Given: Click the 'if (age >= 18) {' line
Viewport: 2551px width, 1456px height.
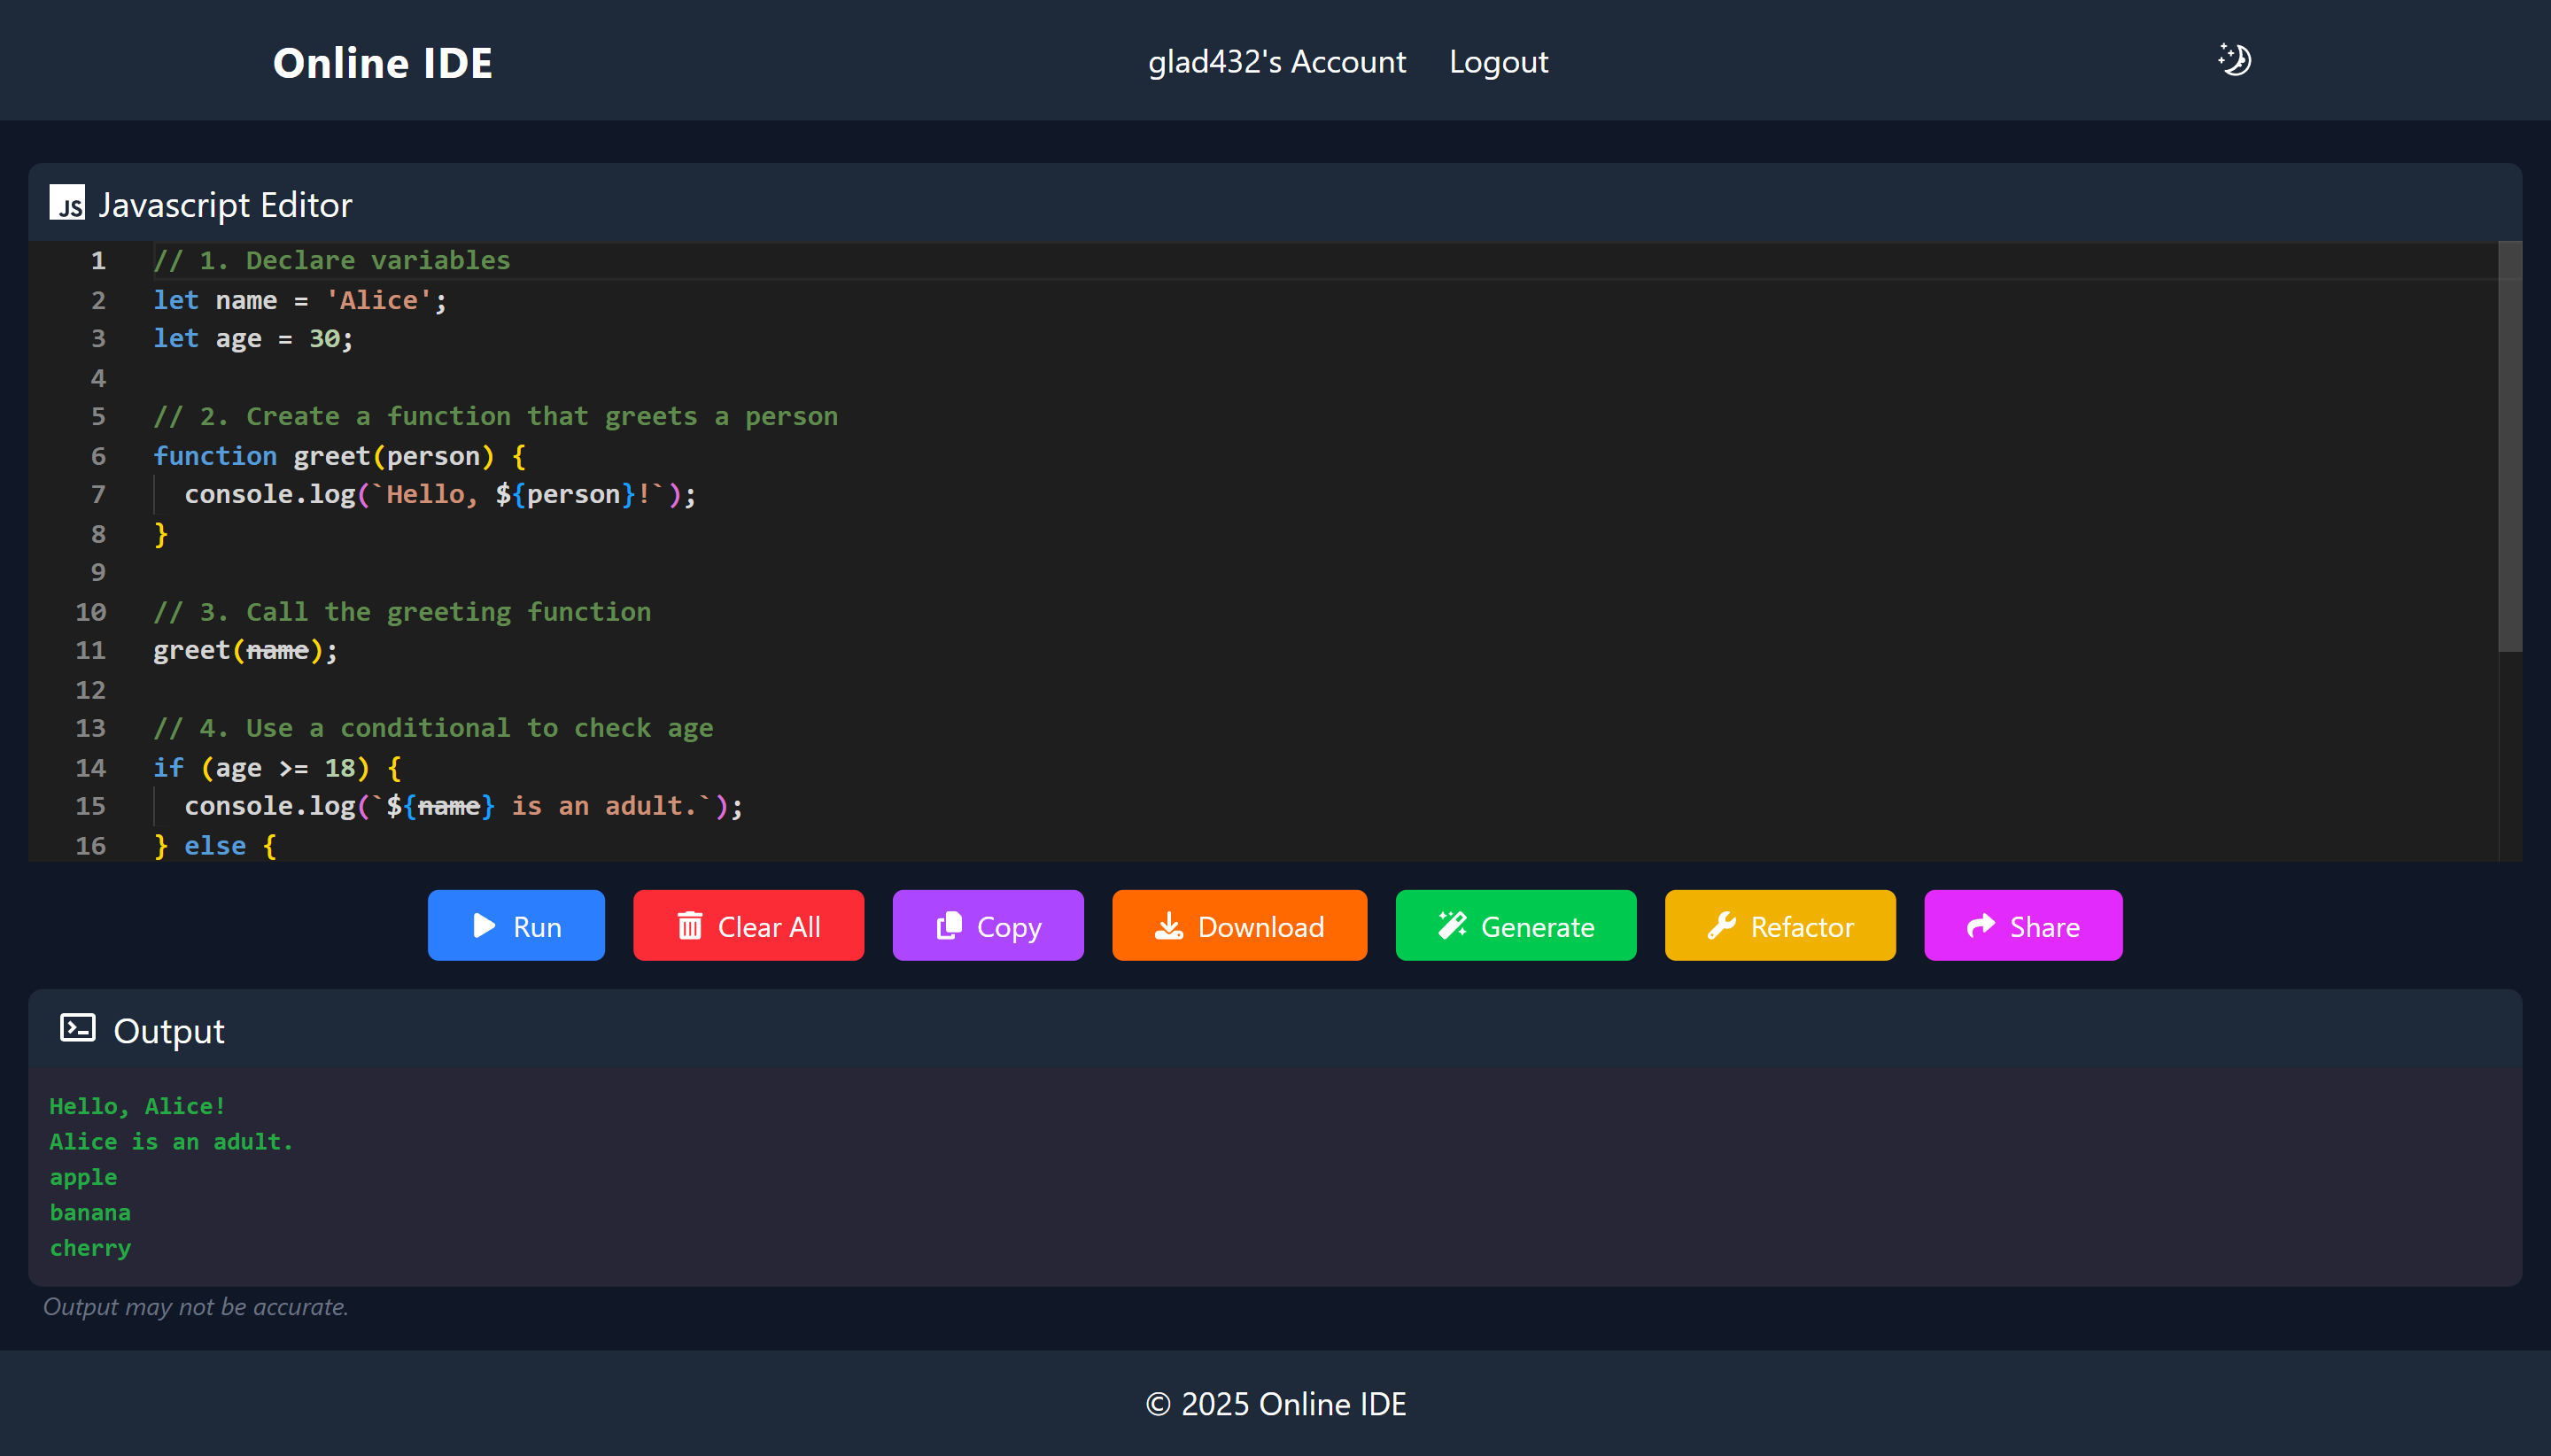Looking at the screenshot, I should pos(277,768).
